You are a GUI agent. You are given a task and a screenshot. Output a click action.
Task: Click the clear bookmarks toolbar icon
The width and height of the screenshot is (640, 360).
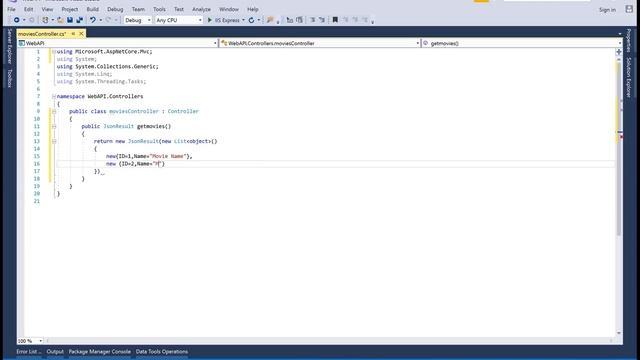365,20
